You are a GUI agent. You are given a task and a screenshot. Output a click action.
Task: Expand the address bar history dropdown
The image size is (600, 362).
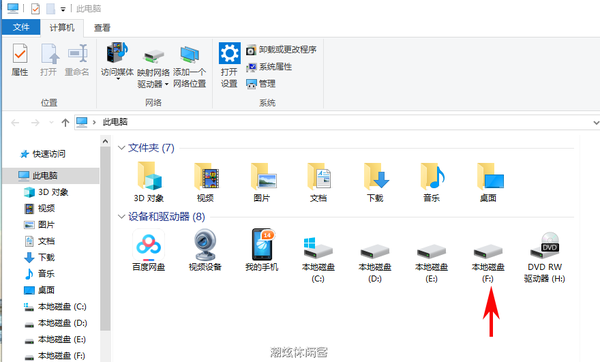596,122
